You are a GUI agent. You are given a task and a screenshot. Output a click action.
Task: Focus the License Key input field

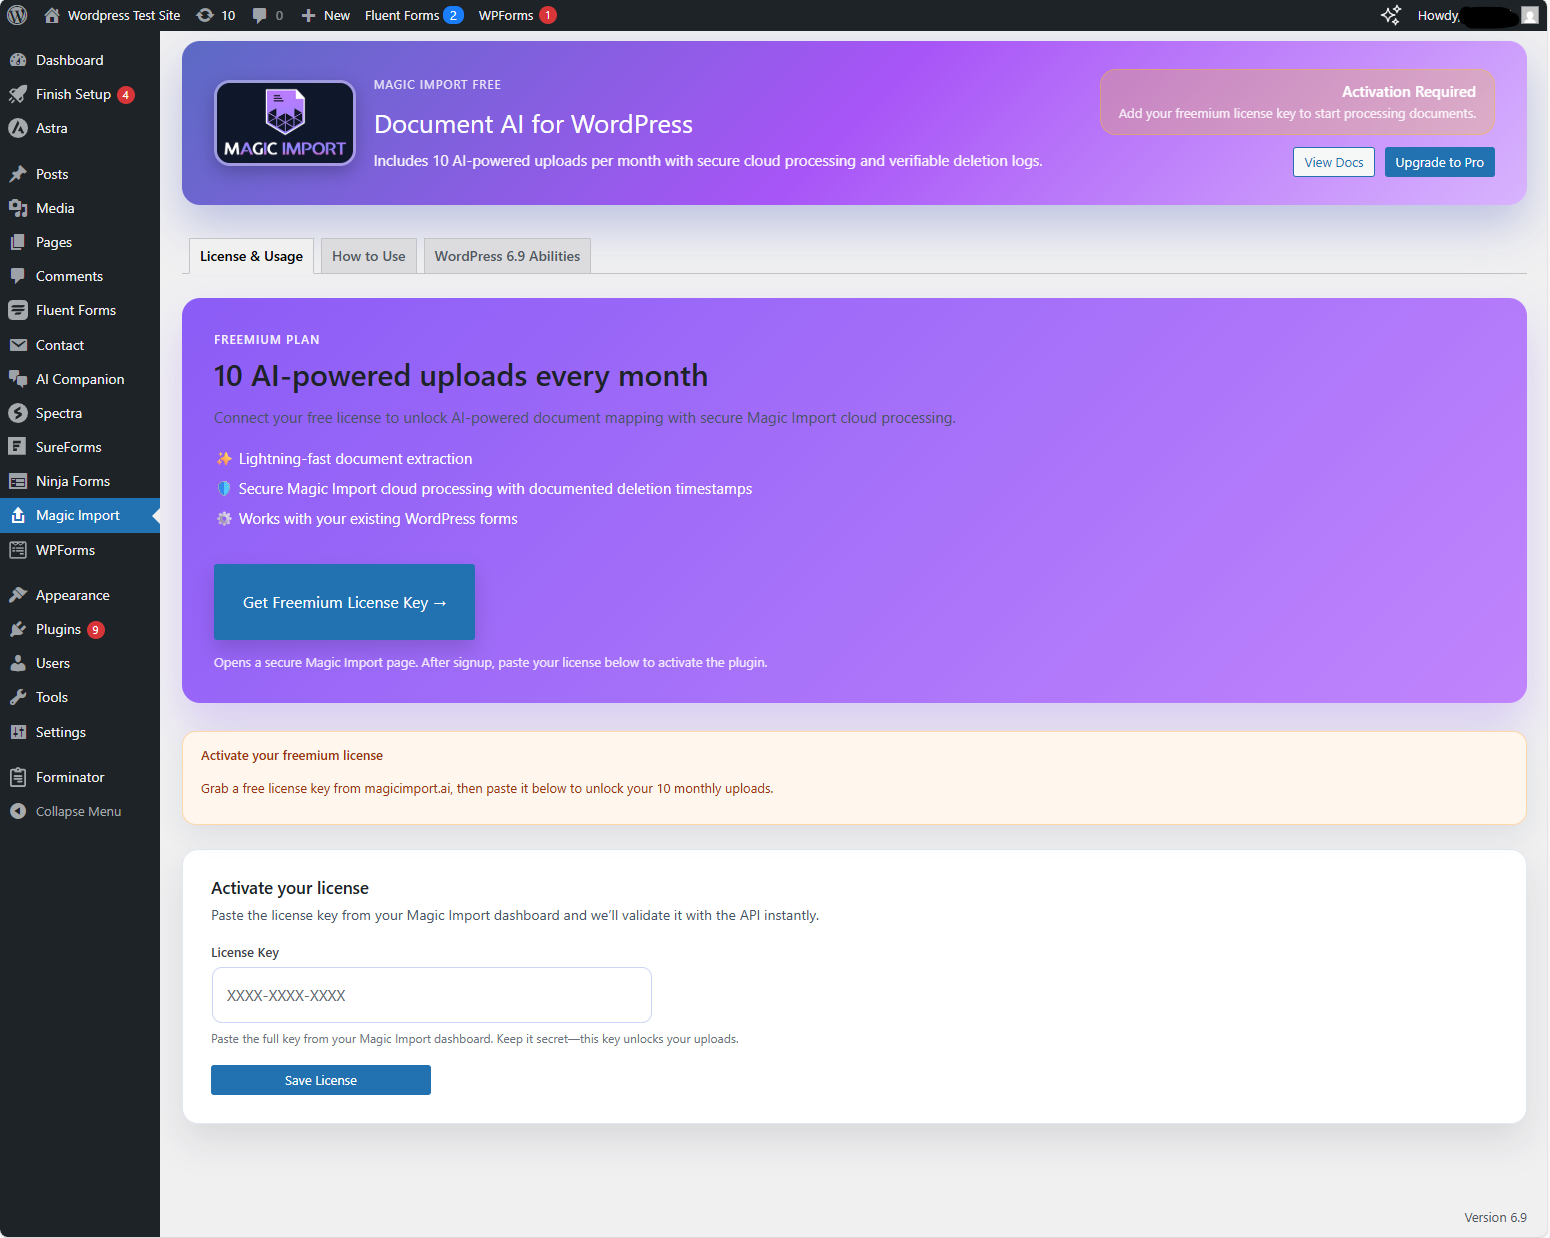pos(431,995)
